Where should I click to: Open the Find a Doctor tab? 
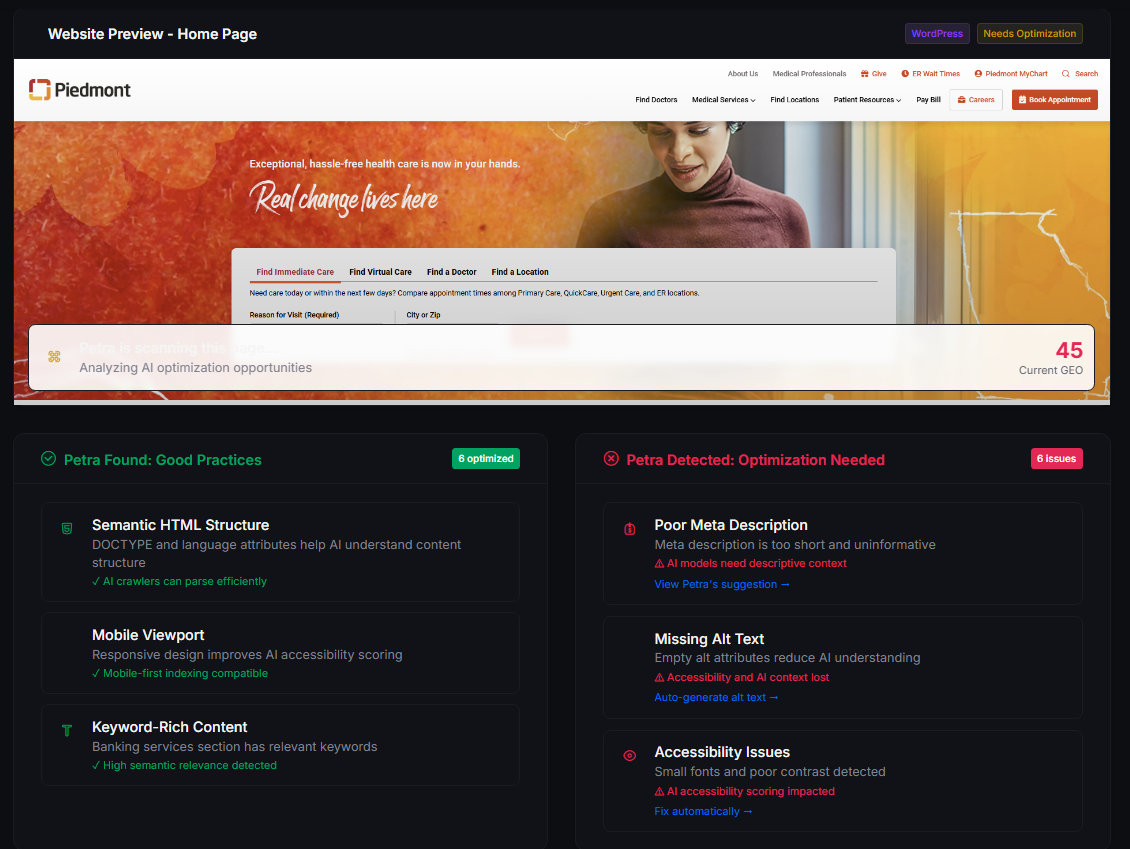(451, 272)
